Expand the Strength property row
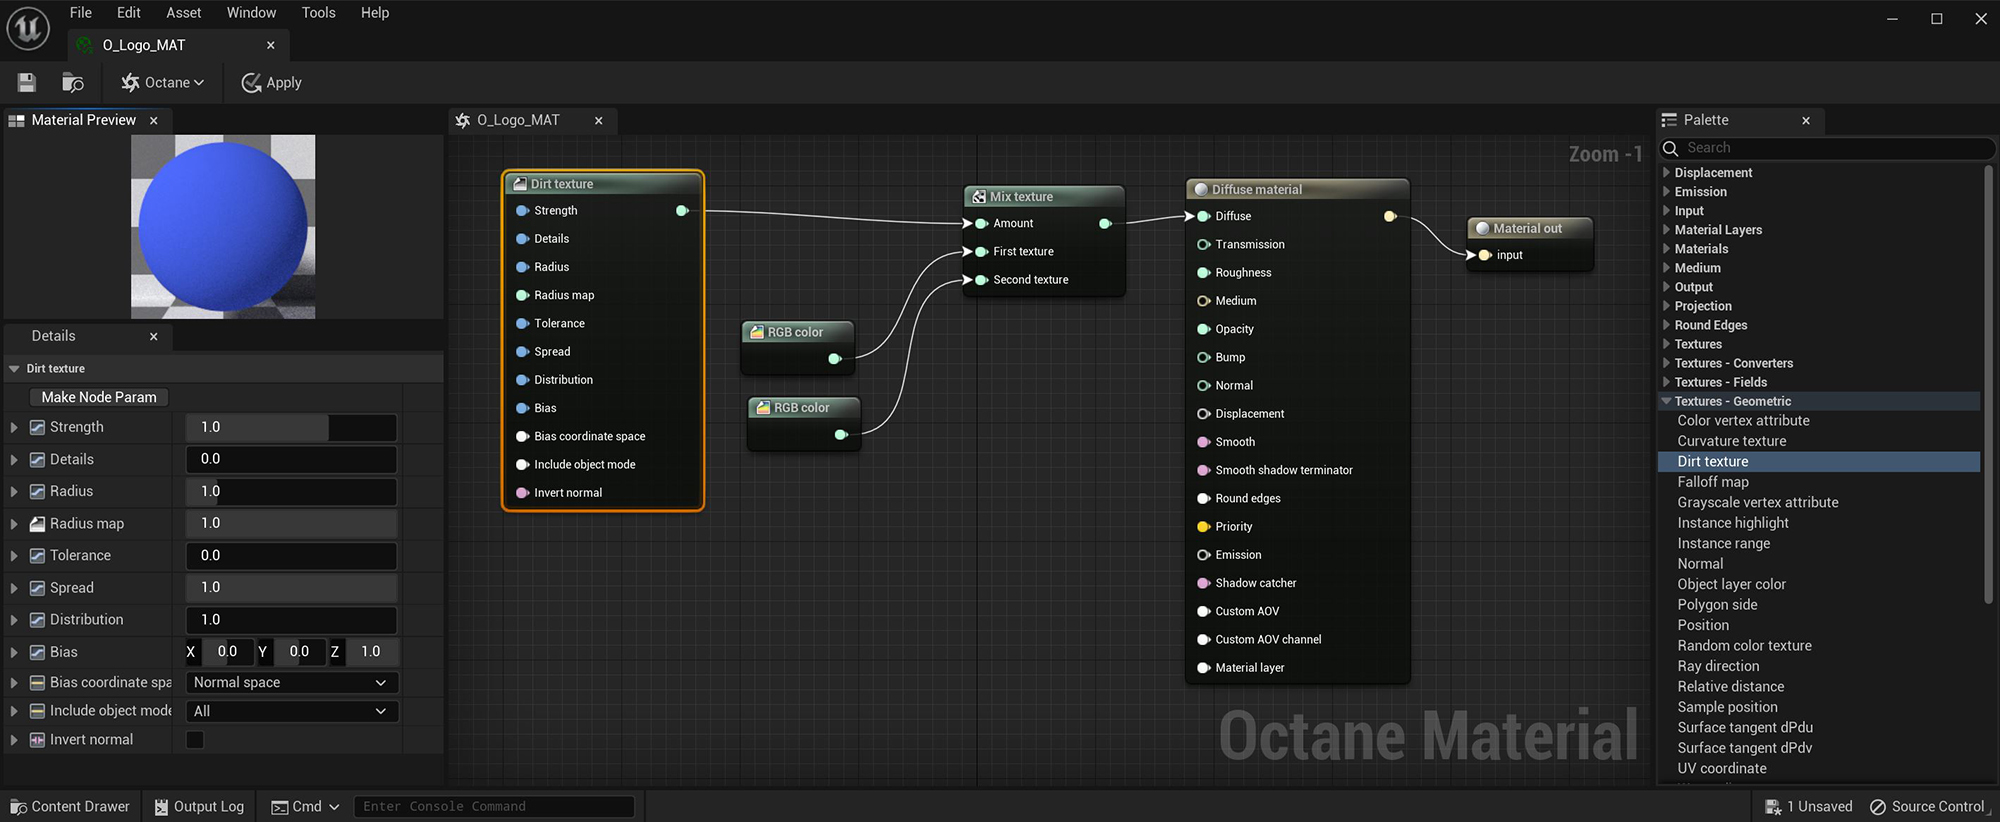The image size is (2000, 822). [14, 427]
